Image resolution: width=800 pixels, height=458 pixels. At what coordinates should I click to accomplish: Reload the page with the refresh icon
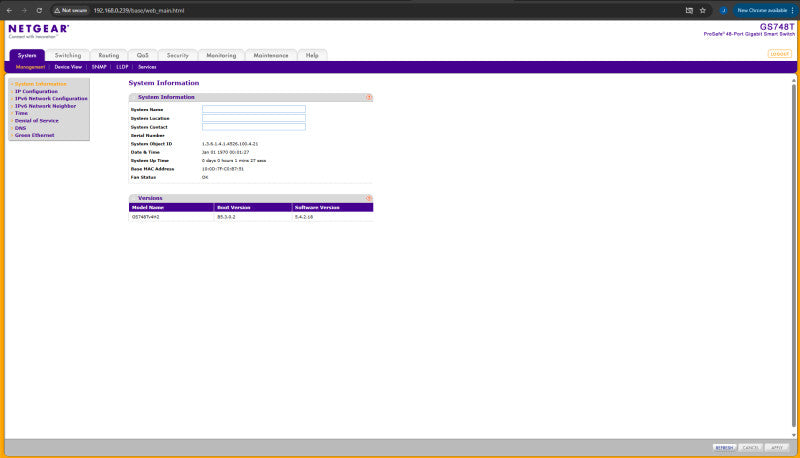(x=39, y=10)
